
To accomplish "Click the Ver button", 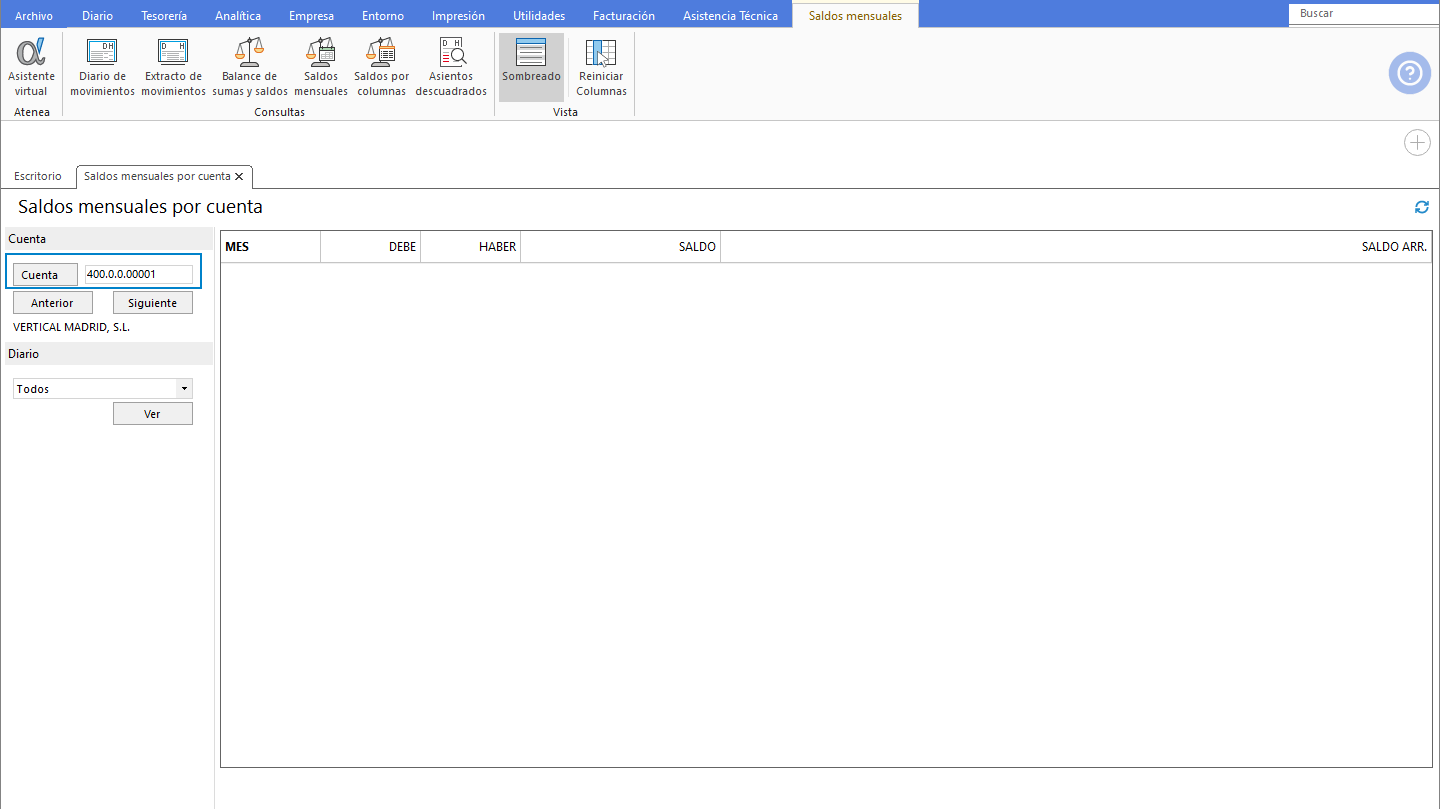I will click(x=152, y=414).
